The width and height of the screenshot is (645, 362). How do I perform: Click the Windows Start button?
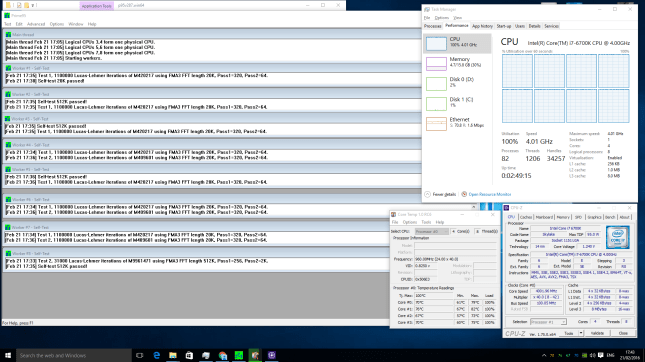(x=8, y=355)
